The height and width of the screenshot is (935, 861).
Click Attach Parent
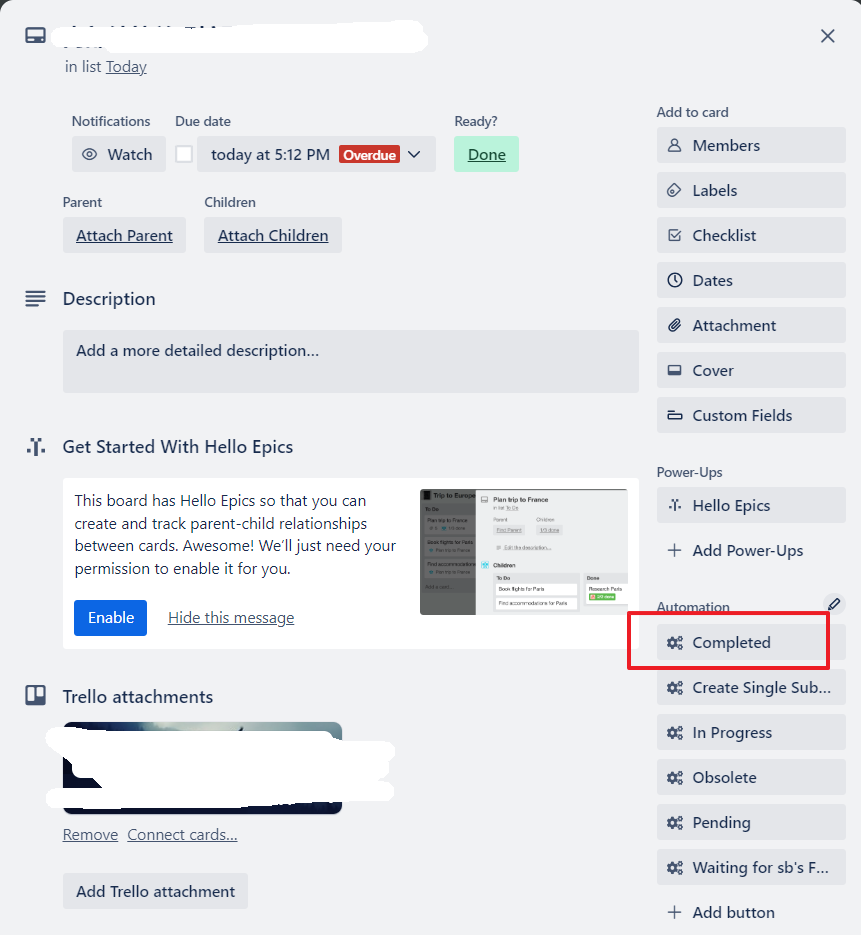tap(124, 236)
